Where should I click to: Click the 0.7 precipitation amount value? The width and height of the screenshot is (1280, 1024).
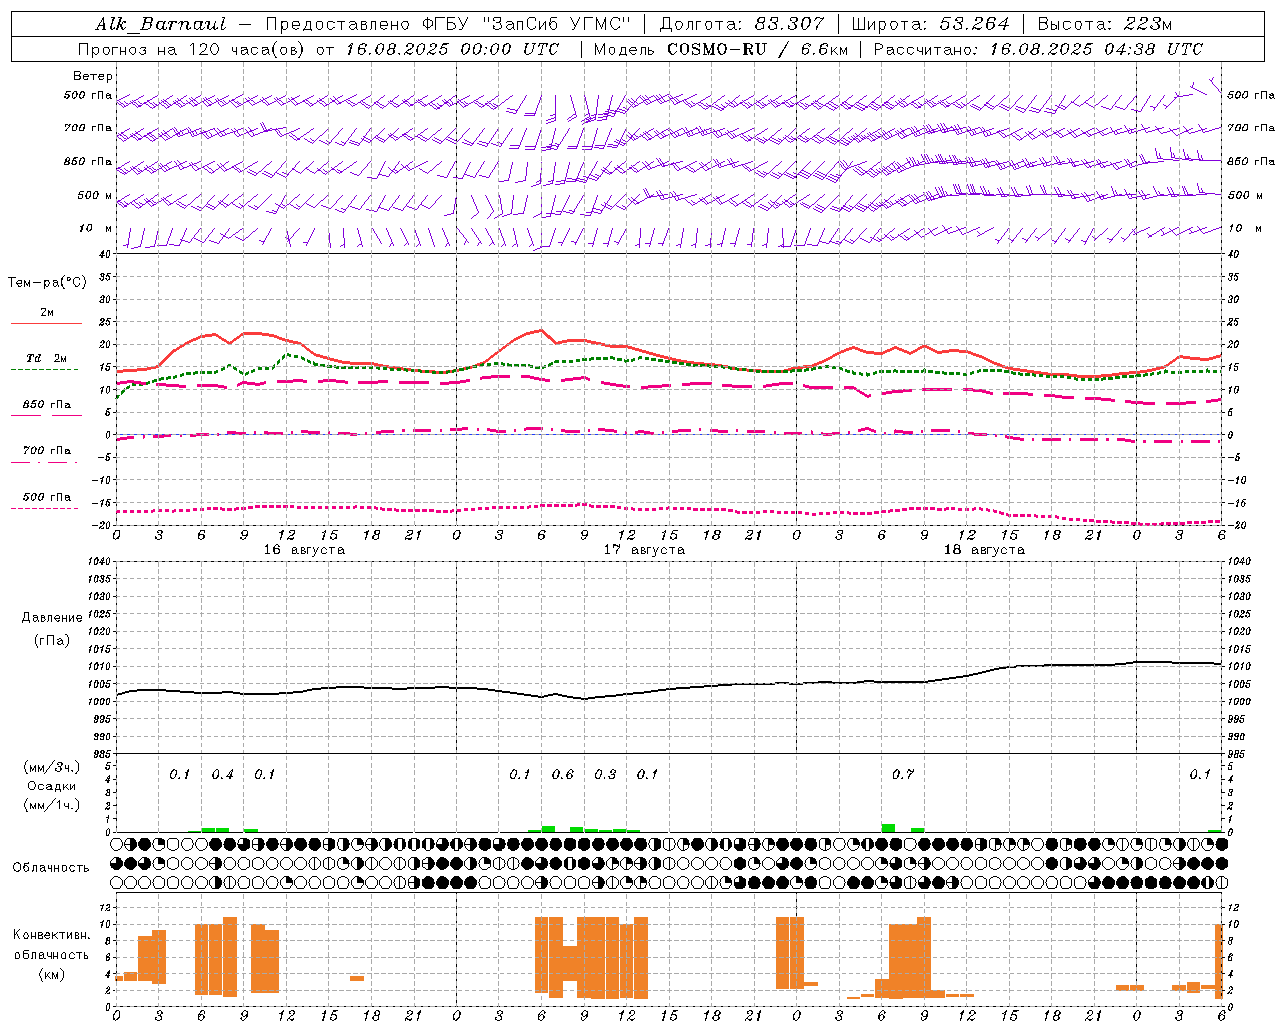[903, 775]
